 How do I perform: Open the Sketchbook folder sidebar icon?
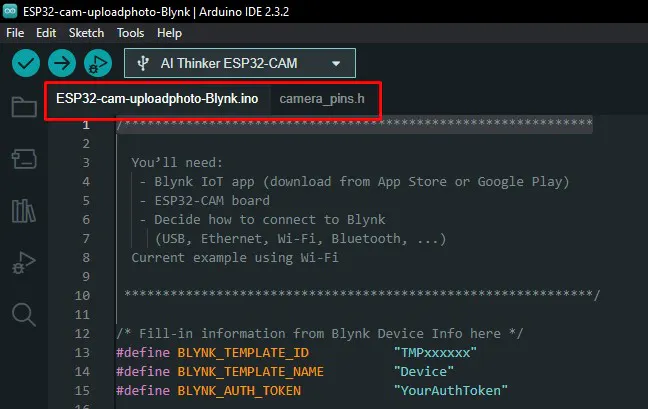coord(24,107)
